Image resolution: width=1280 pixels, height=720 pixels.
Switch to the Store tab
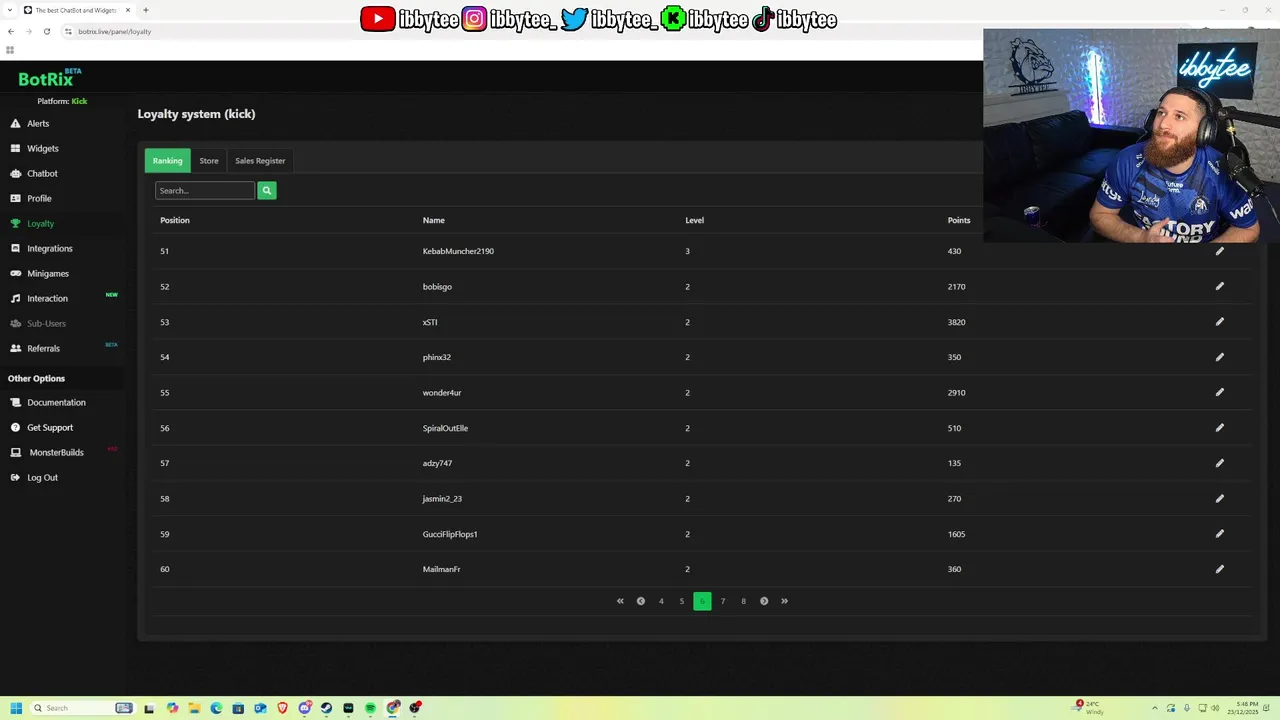[209, 160]
